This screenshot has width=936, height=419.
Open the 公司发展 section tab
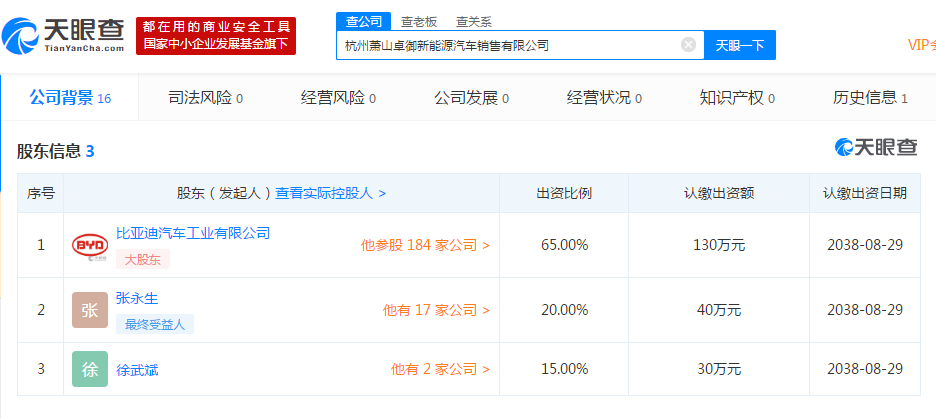pos(471,98)
